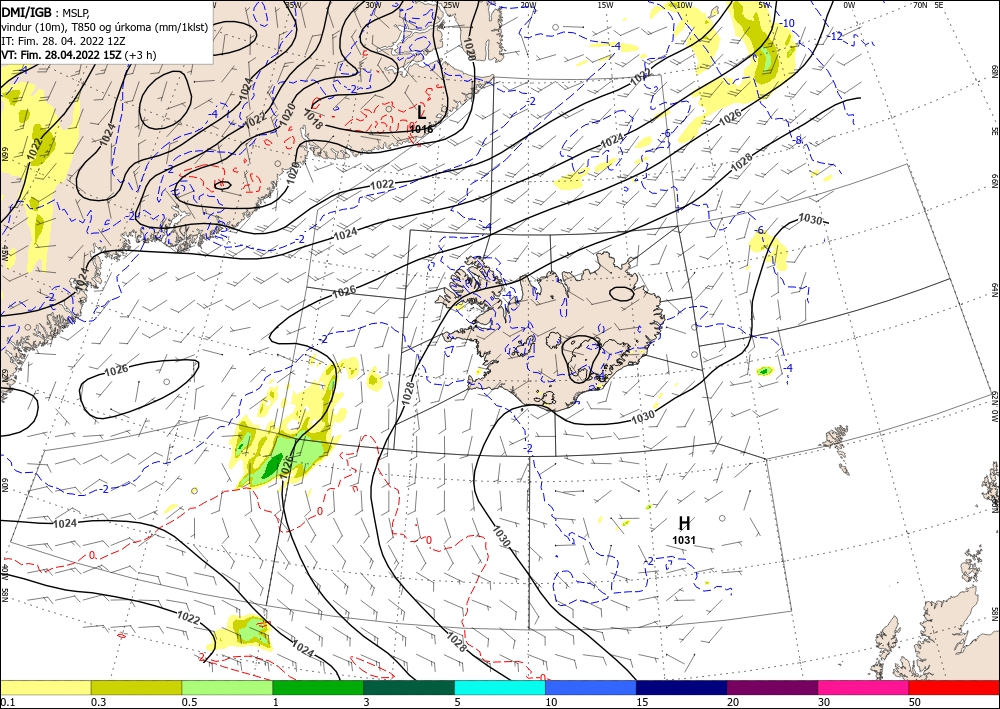Screen dimensions: 1000x709
Task: Click the 0W longitude label at top
Action: tap(849, 5)
